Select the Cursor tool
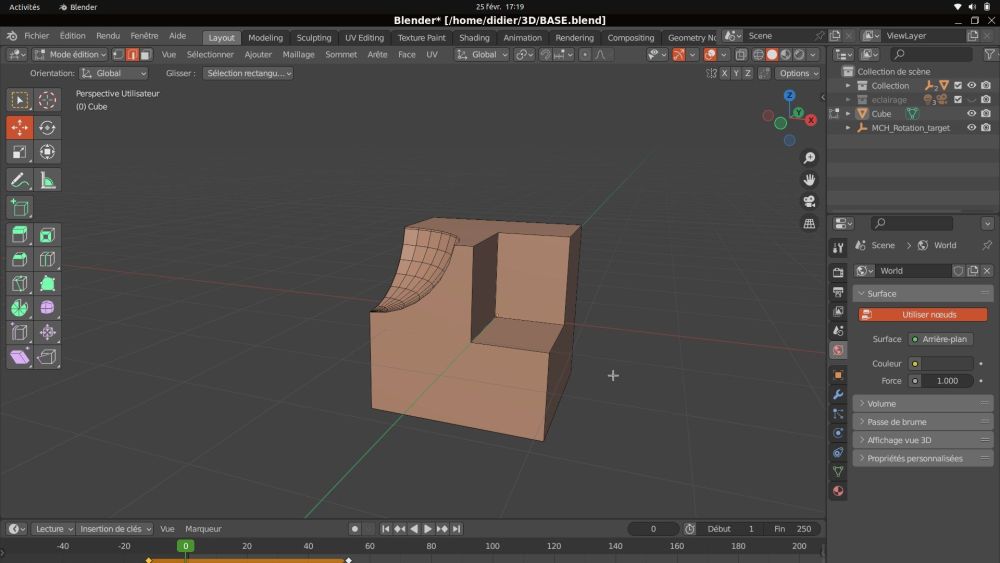The image size is (1000, 563). [x=47, y=99]
